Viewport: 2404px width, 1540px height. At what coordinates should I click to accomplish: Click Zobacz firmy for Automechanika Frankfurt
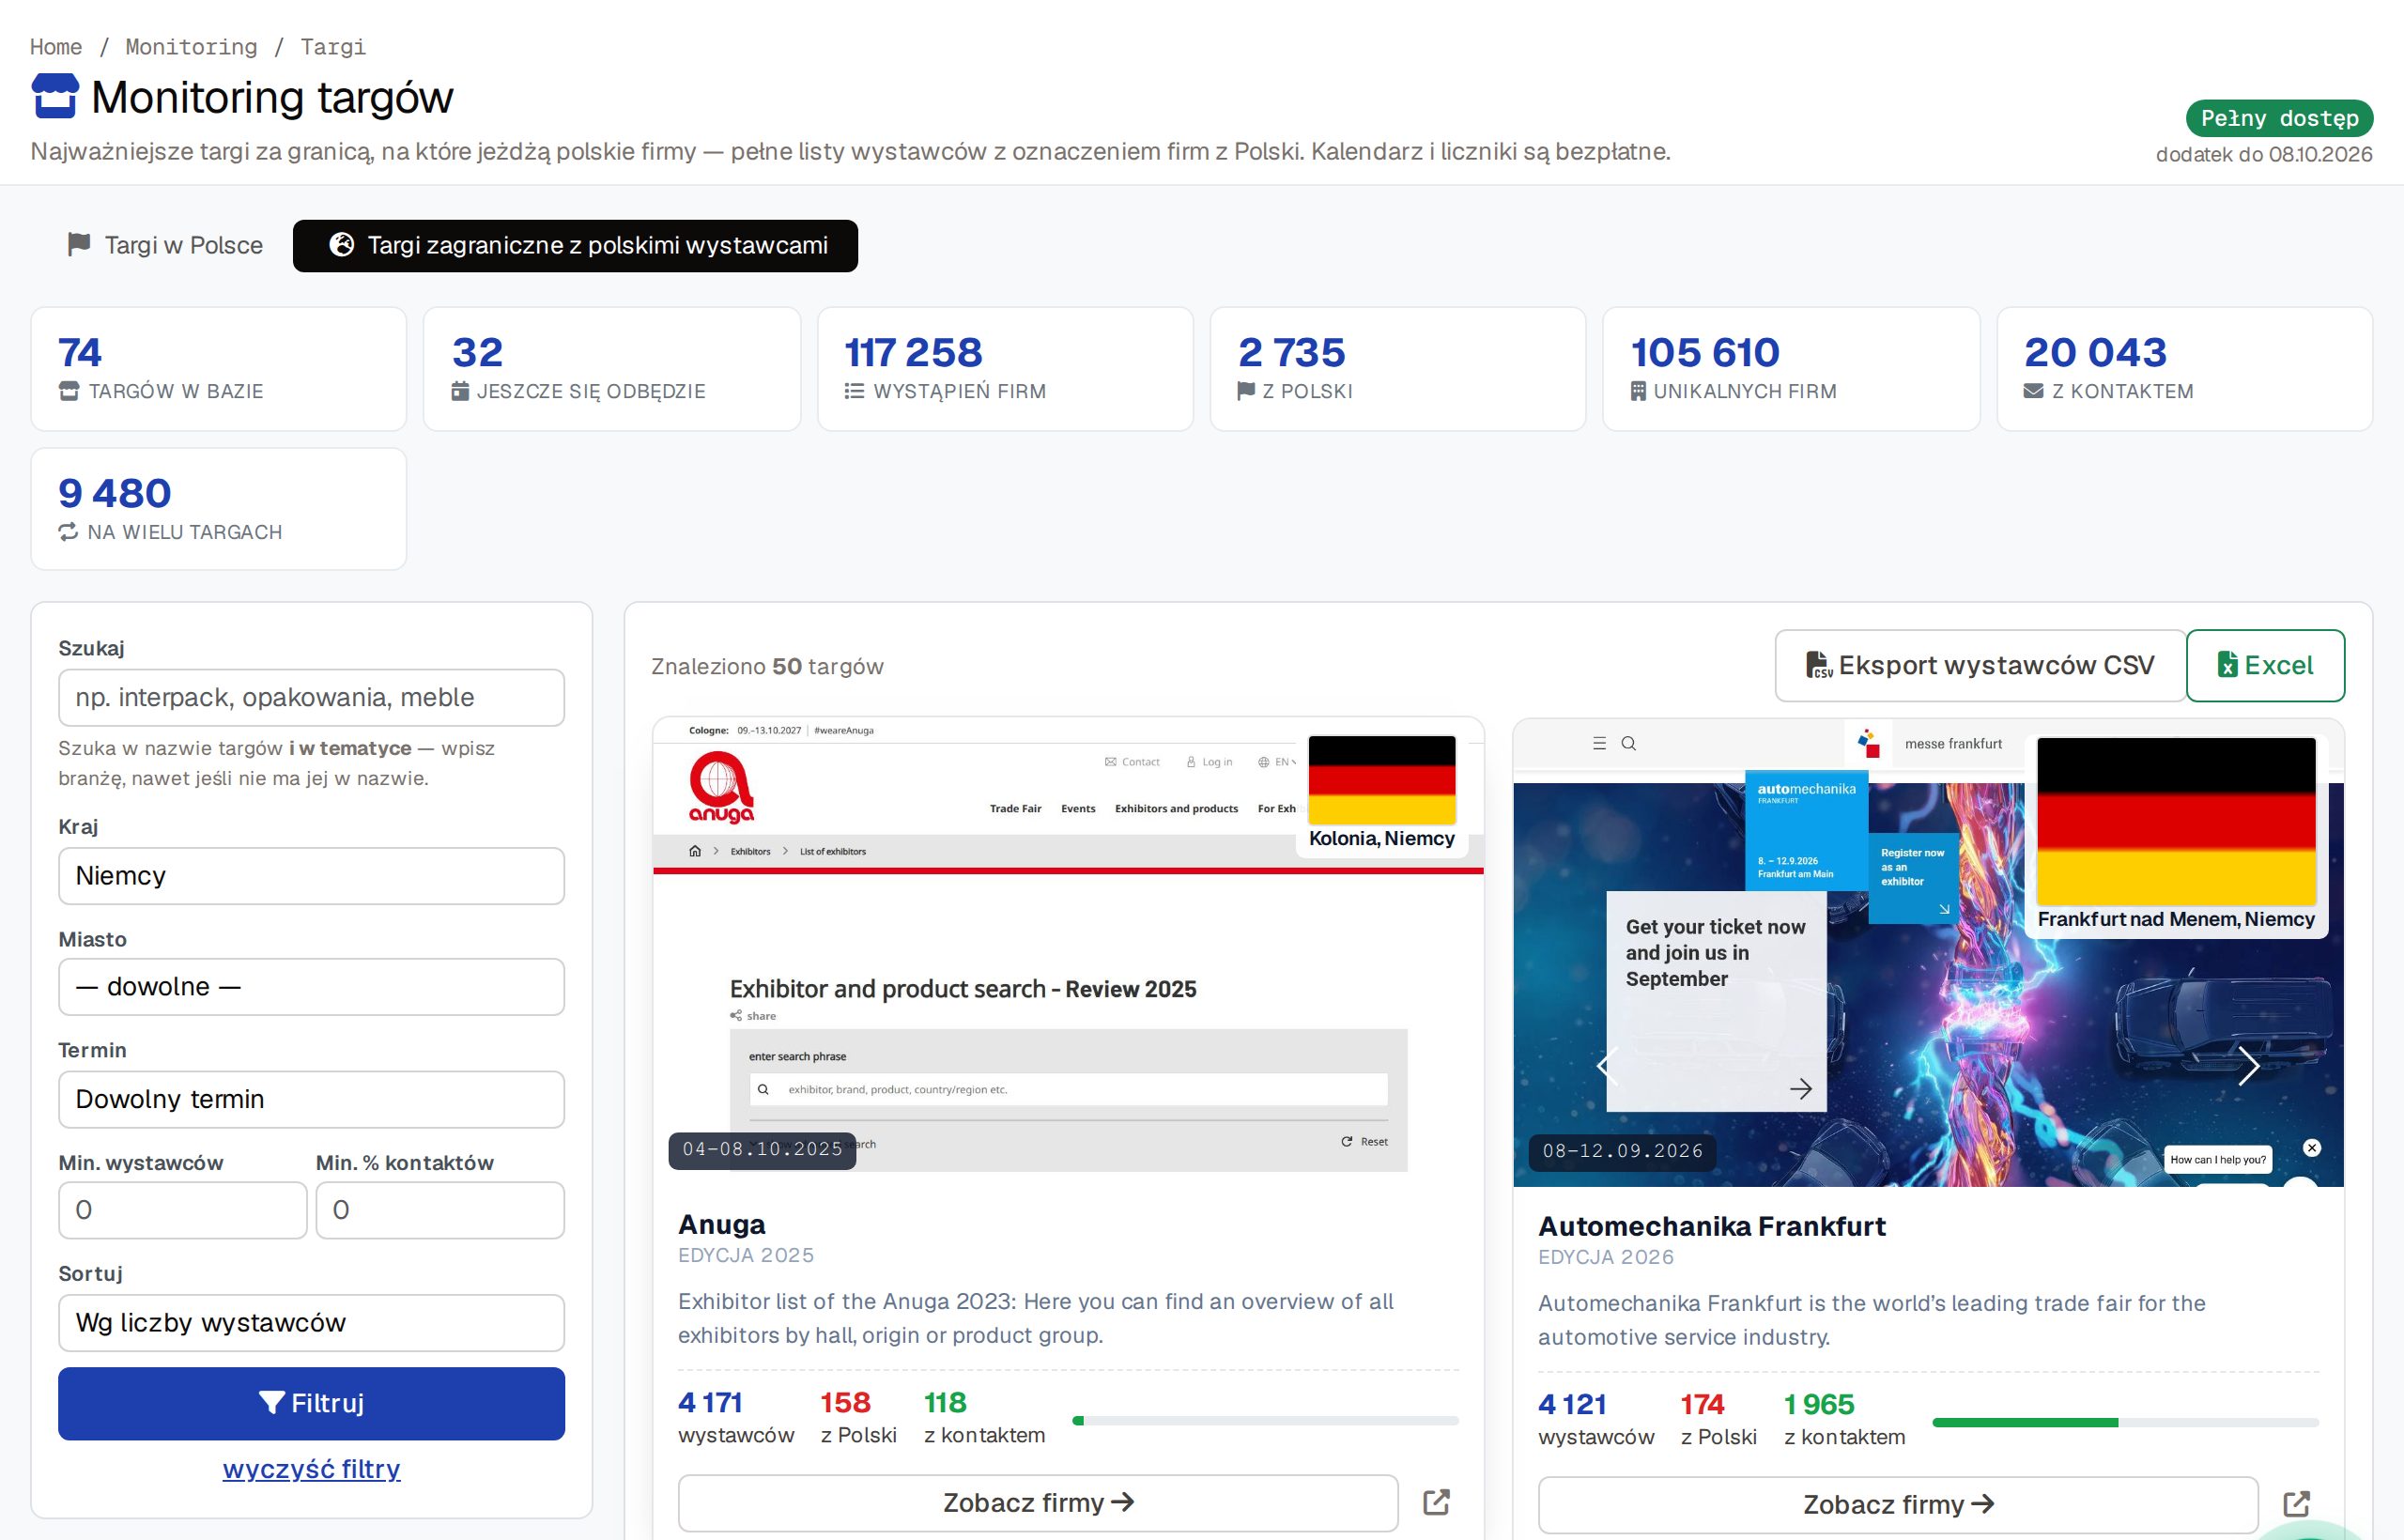tap(1898, 1504)
